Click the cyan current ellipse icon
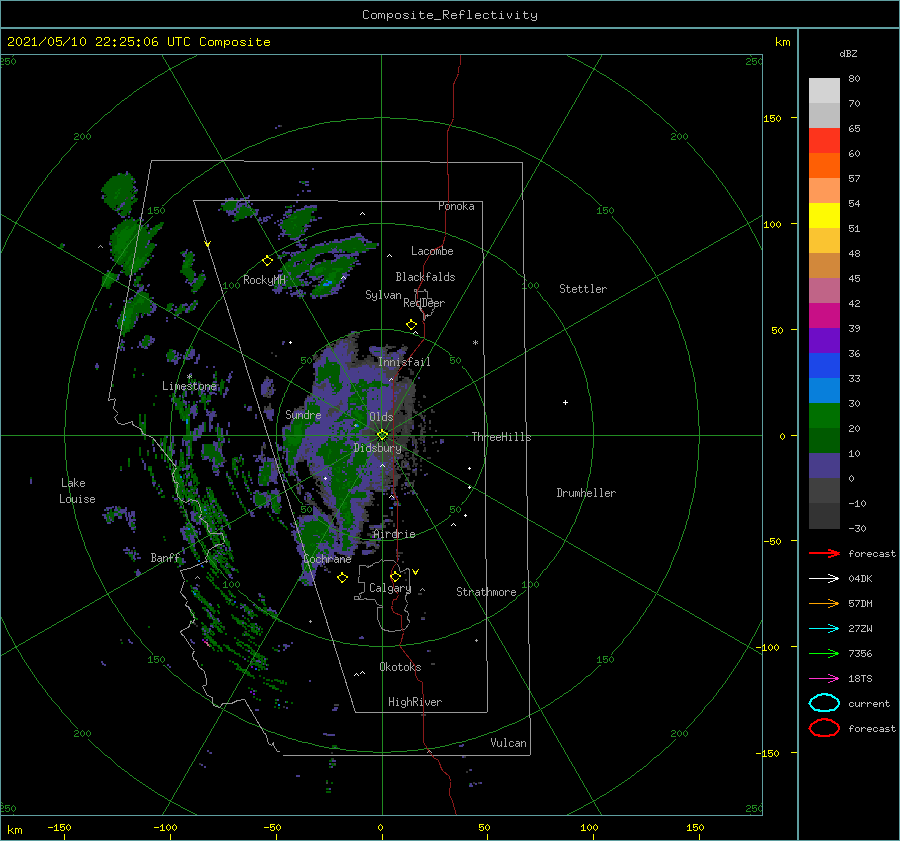This screenshot has width=900, height=841. (824, 703)
